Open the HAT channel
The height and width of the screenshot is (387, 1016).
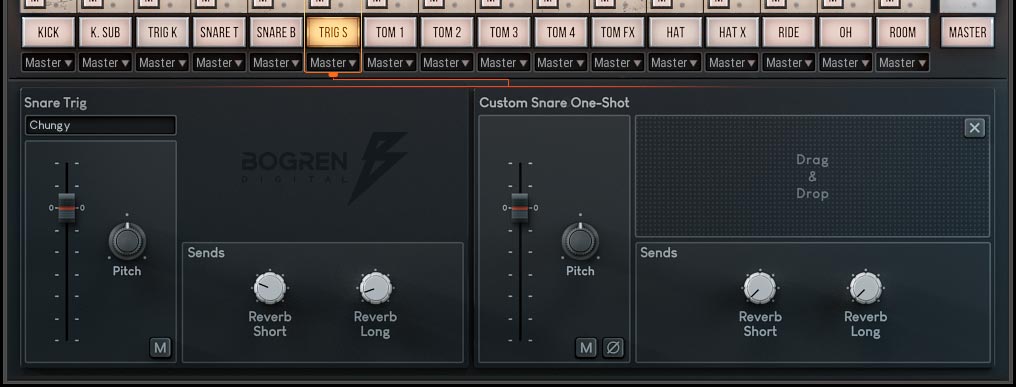676,32
